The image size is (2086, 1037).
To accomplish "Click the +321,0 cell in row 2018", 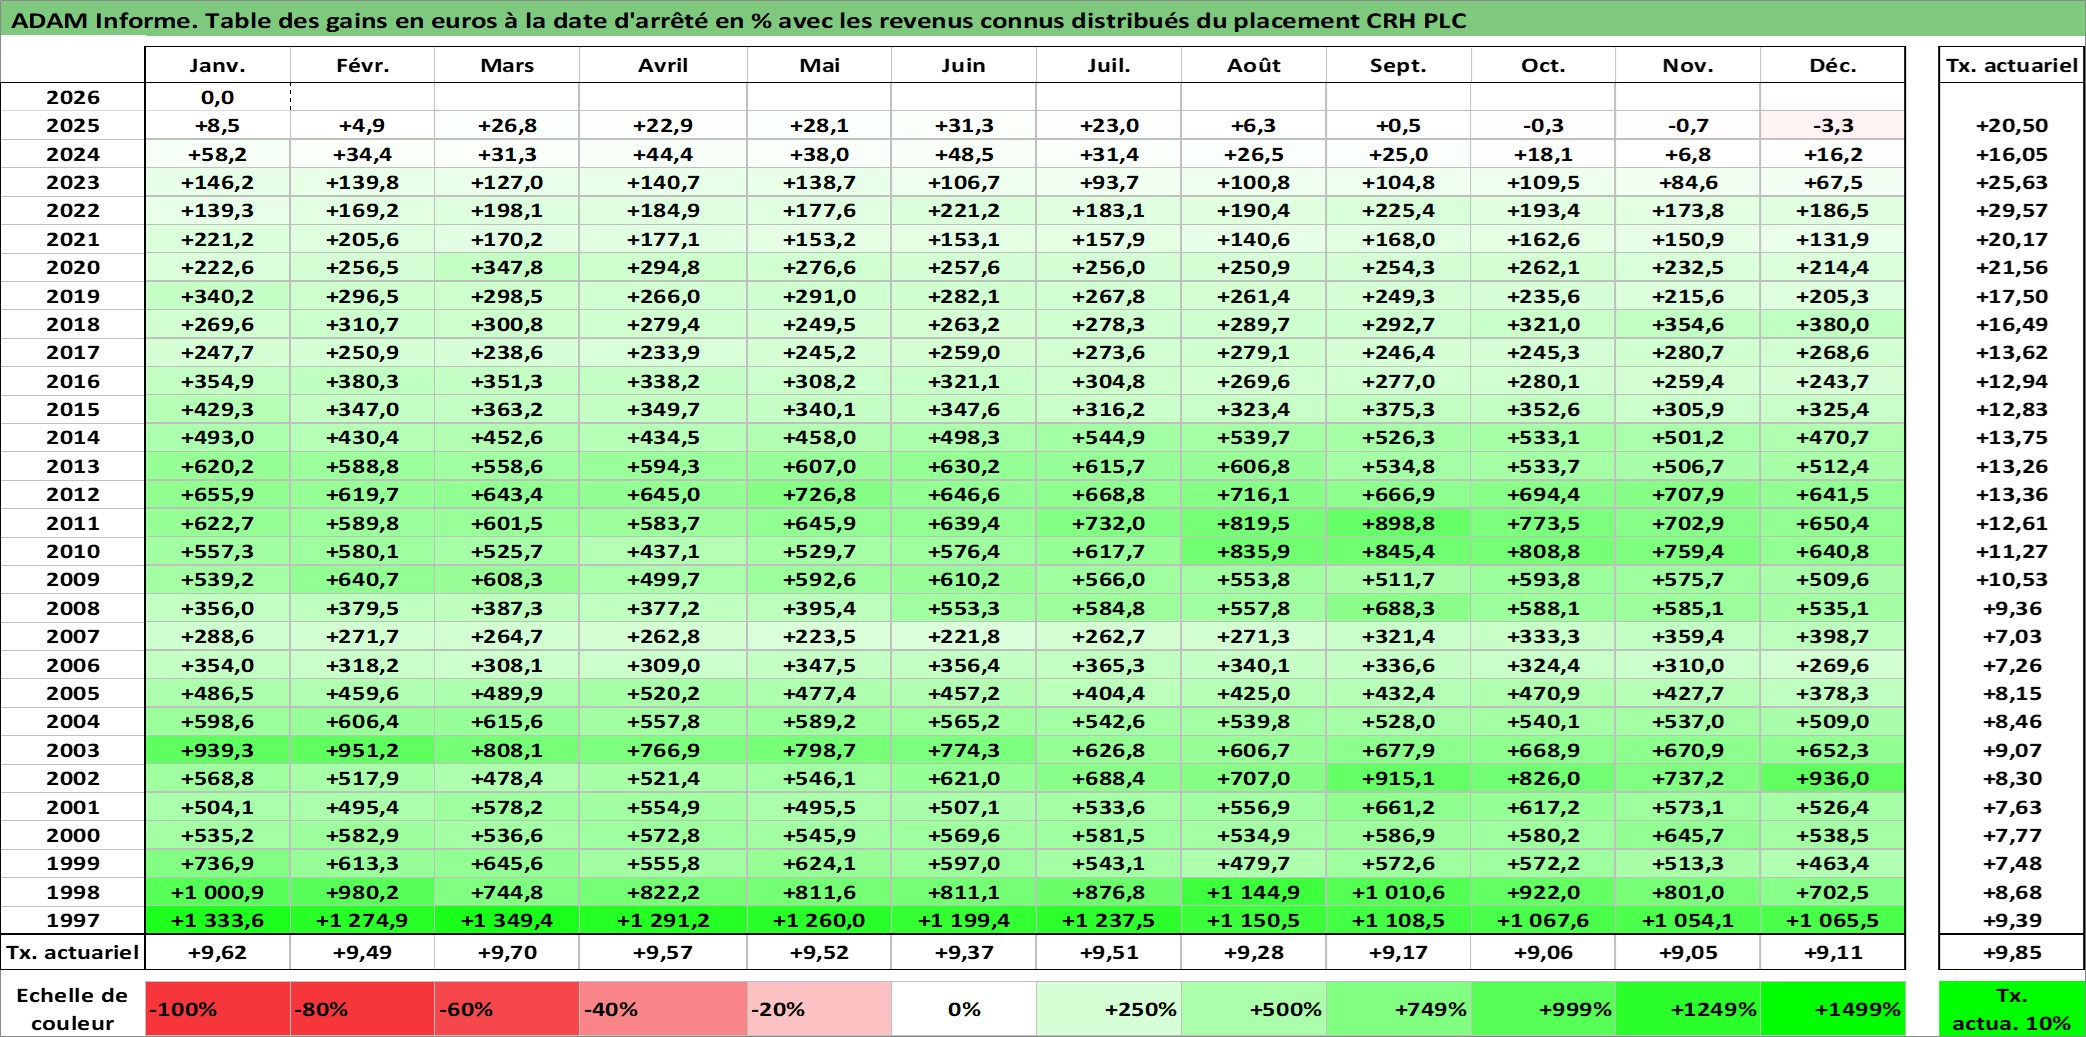I will pos(1543,324).
